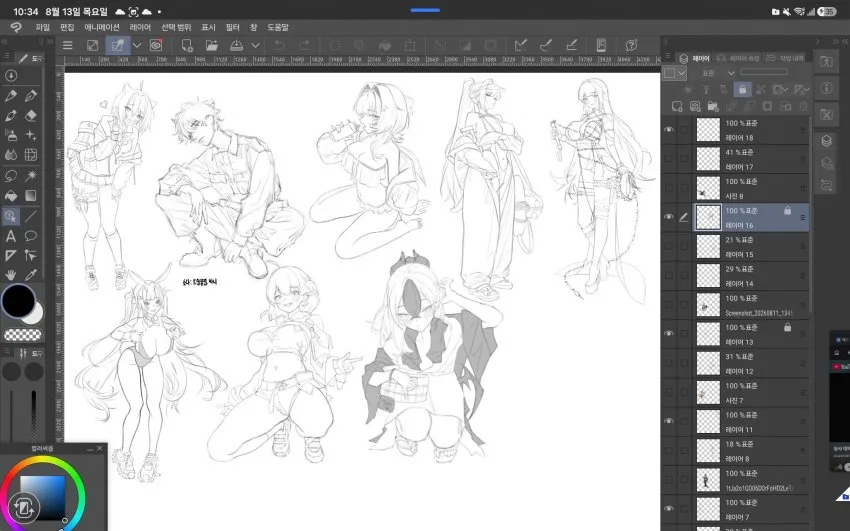
Task: Select the Balloon tool
Action: pyautogui.click(x=31, y=236)
